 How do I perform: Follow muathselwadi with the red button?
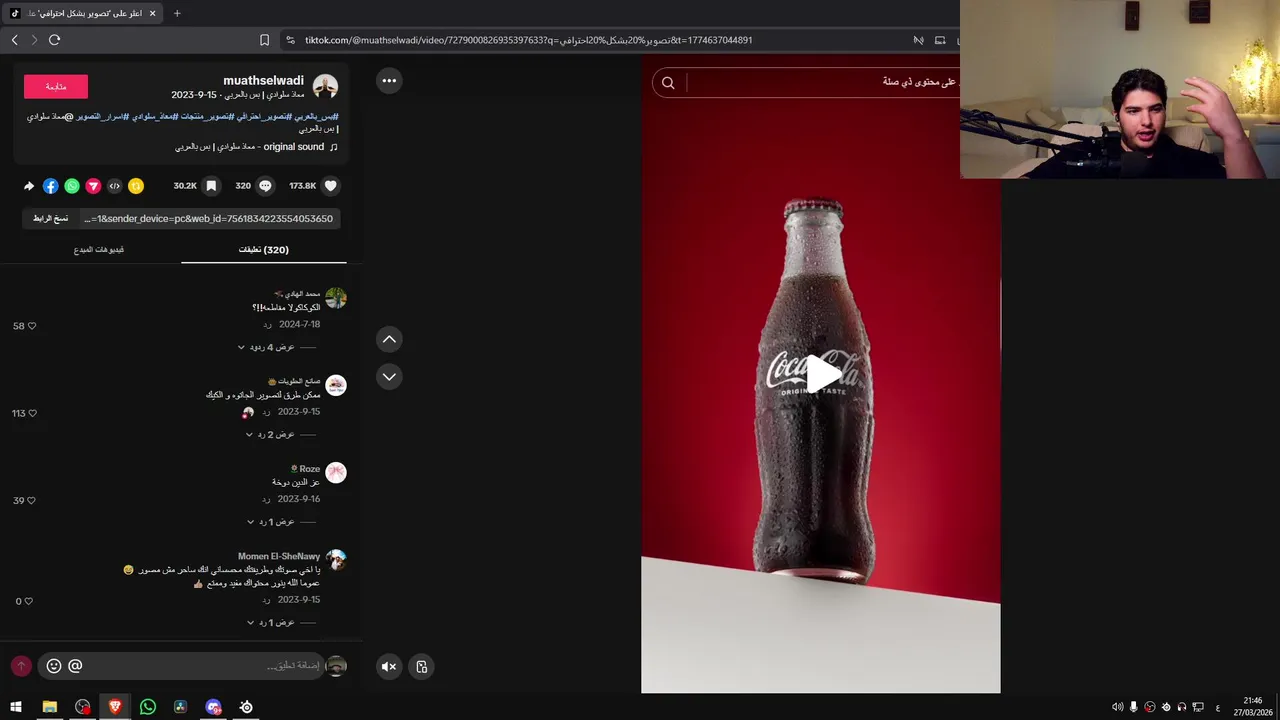(56, 86)
